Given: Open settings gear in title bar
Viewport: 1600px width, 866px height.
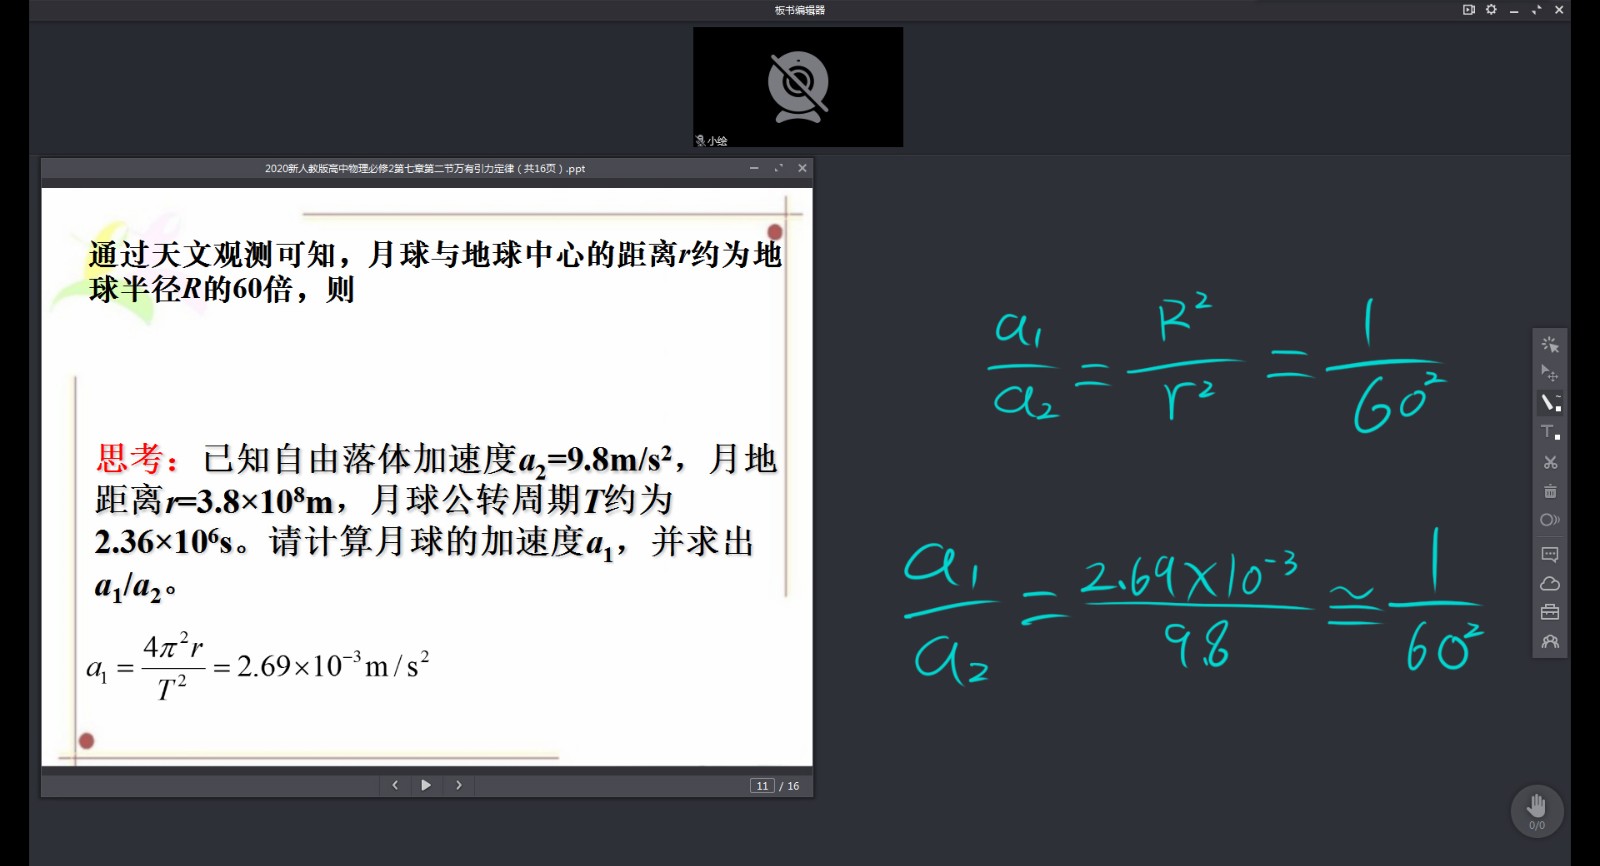Looking at the screenshot, I should 1491,10.
